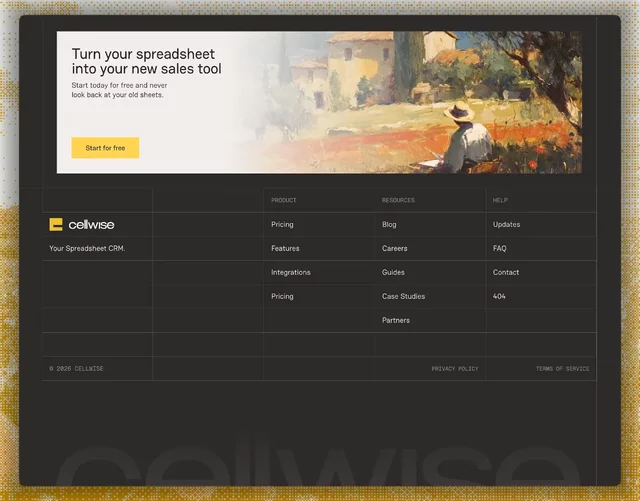
Task: Click the 'Turn your spreadsheet' headline
Action: click(147, 61)
